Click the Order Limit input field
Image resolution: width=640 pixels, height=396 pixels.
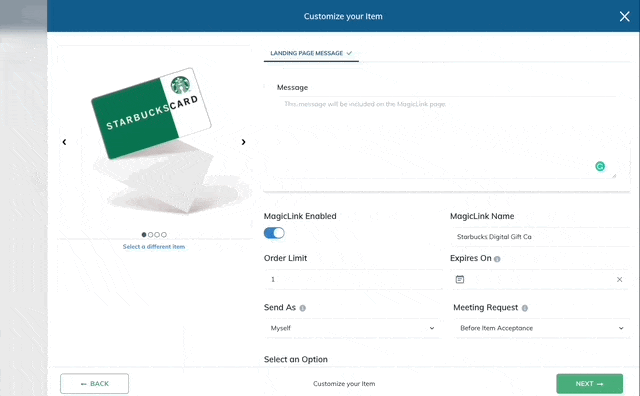(353, 280)
